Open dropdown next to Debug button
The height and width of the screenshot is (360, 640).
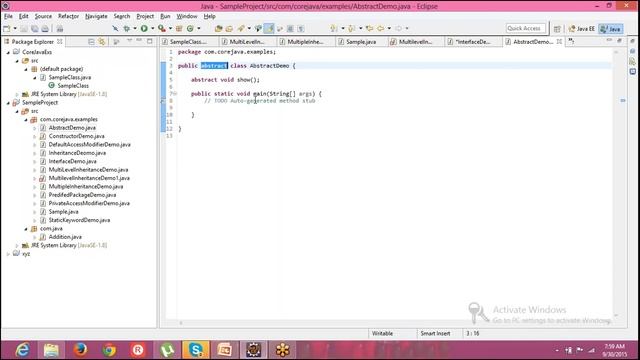135,29
